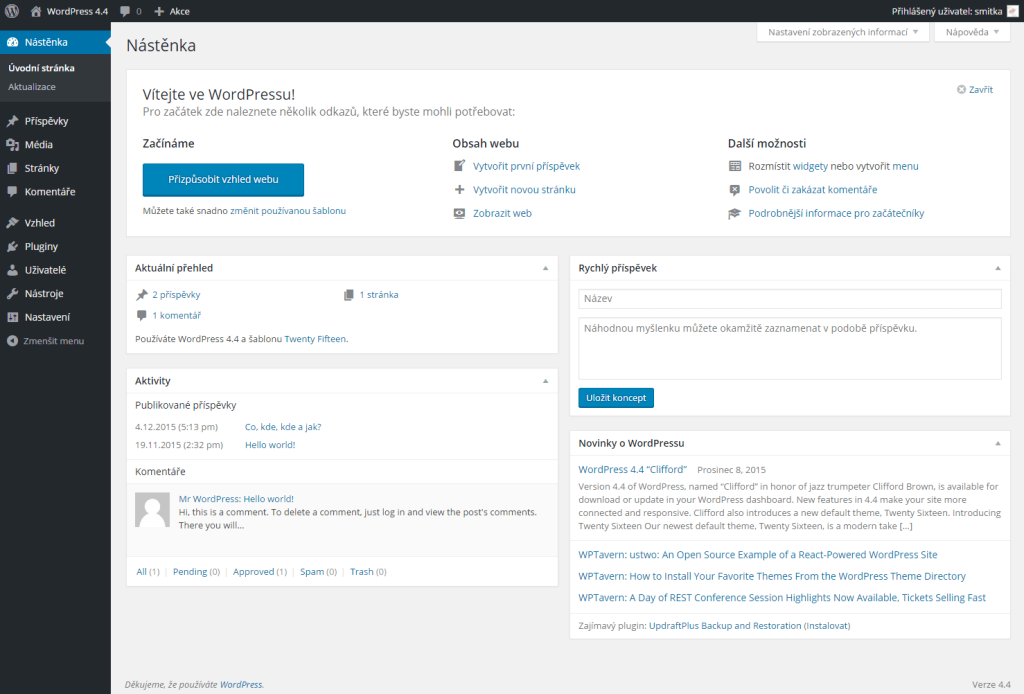1024x694 pixels.
Task: Click Uložit koncept button
Action: 616,398
